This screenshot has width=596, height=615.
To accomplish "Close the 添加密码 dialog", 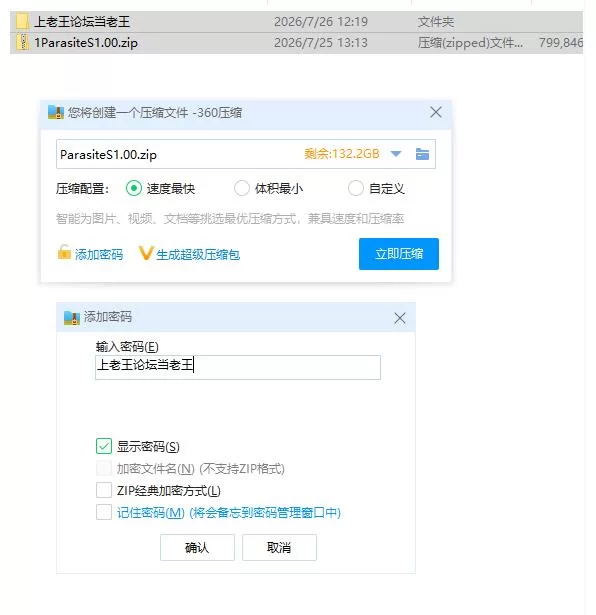I will (x=400, y=318).
